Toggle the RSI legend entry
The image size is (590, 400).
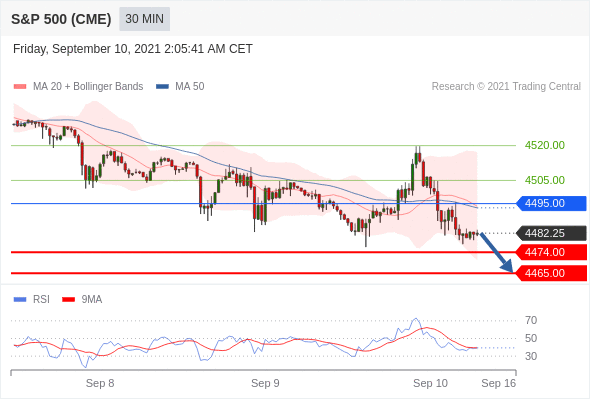coord(32,300)
